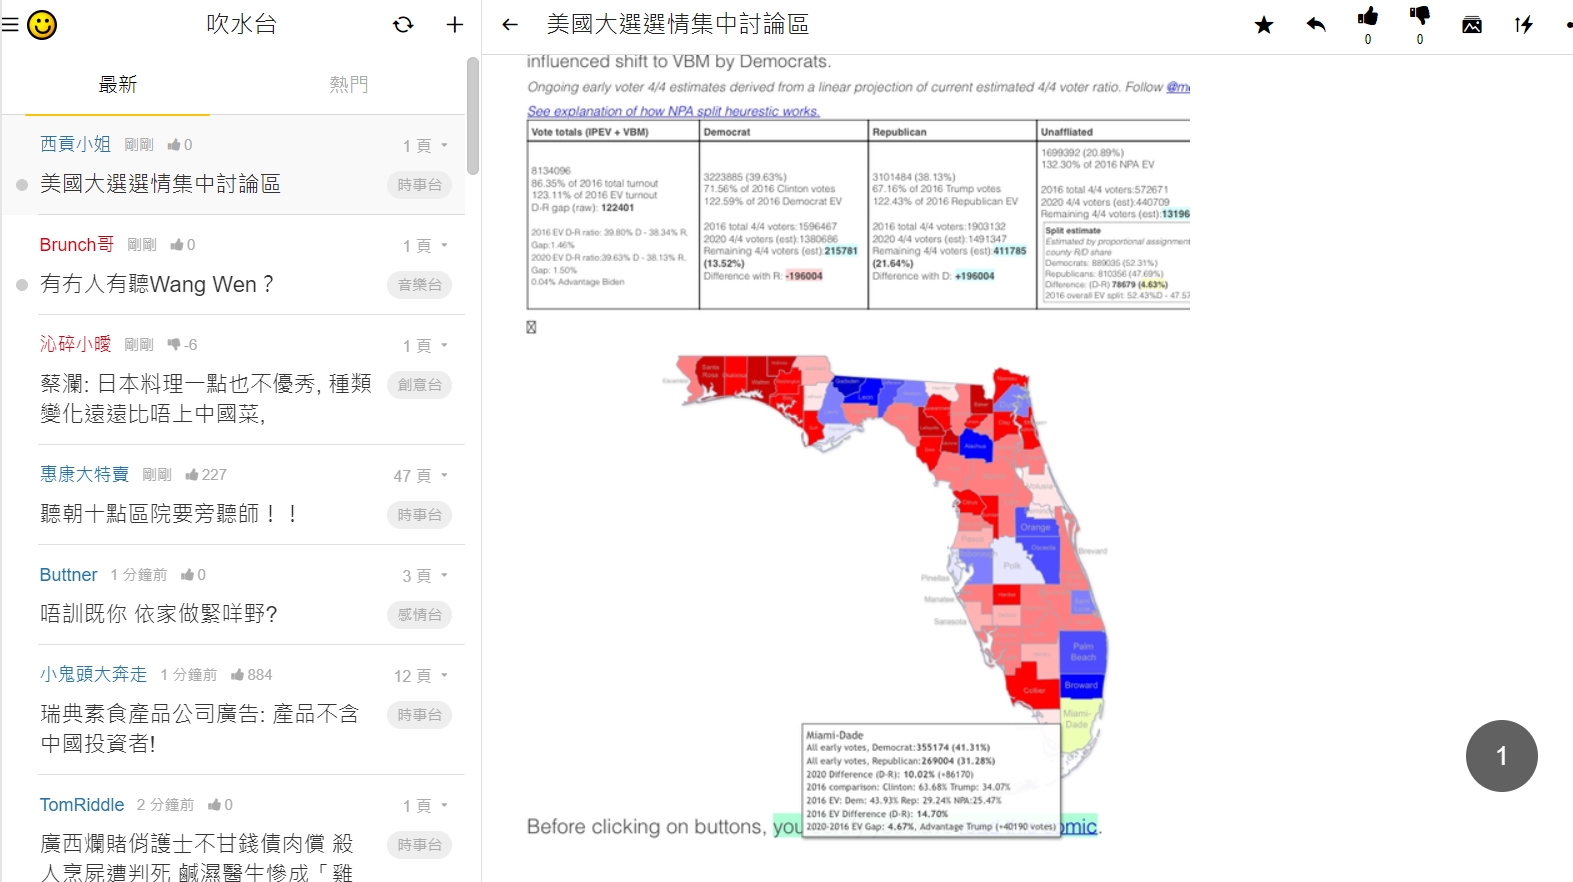Reply to thread with reply arrow icon
Screen dimensions: 1573x882
click(x=1316, y=25)
